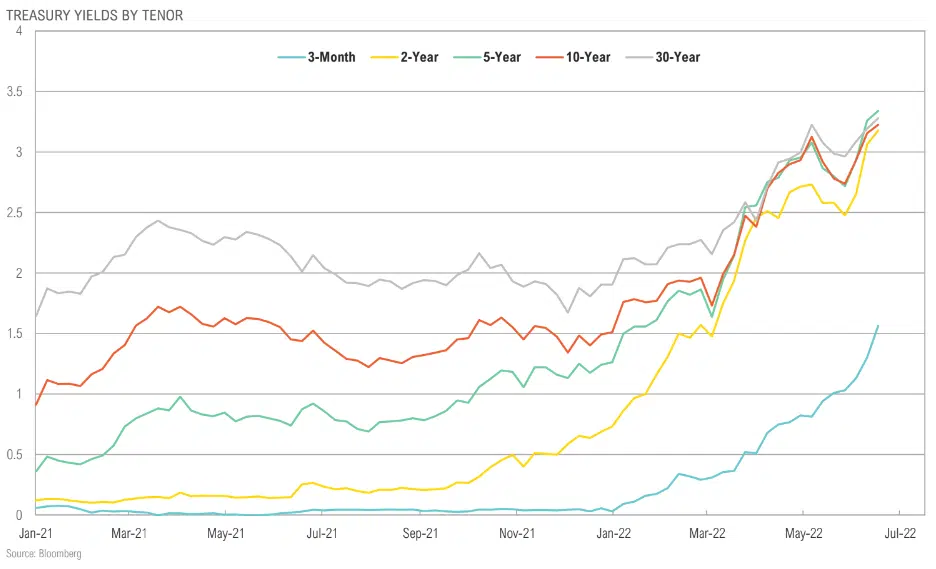Open the Source: Bloomberg footnote

[x=44, y=553]
